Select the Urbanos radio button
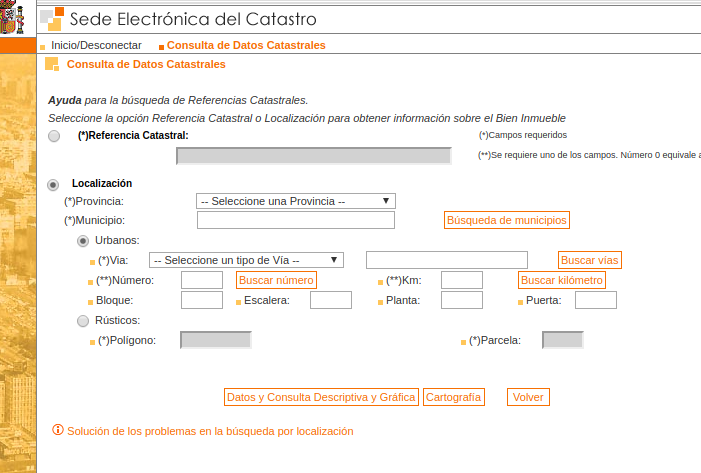The image size is (701, 473). click(x=83, y=241)
